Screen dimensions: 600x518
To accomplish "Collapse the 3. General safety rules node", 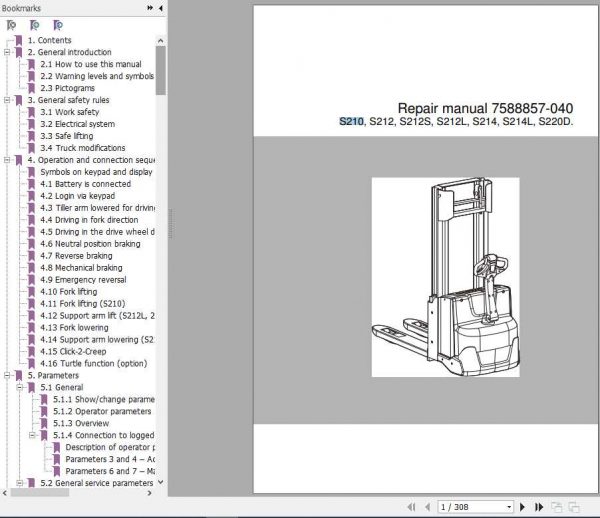I will [x=7, y=100].
